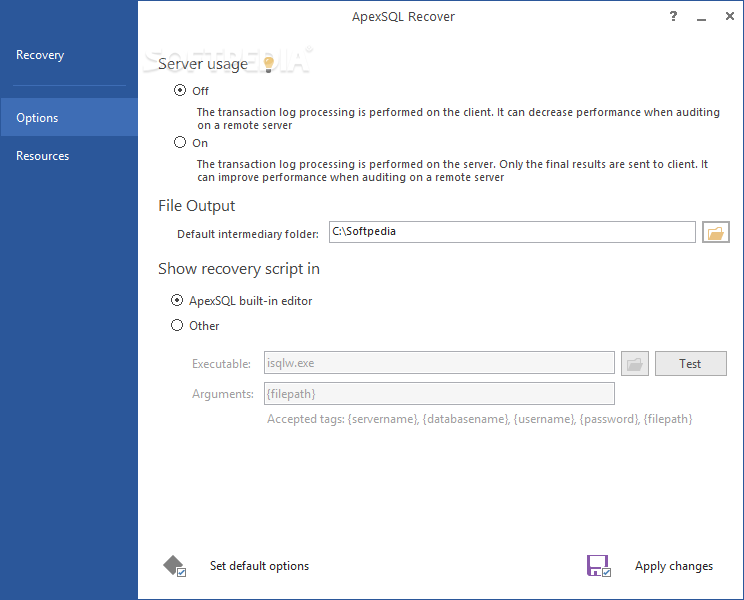The height and width of the screenshot is (600, 744).
Task: Click the executable browse folder icon
Action: 634,364
